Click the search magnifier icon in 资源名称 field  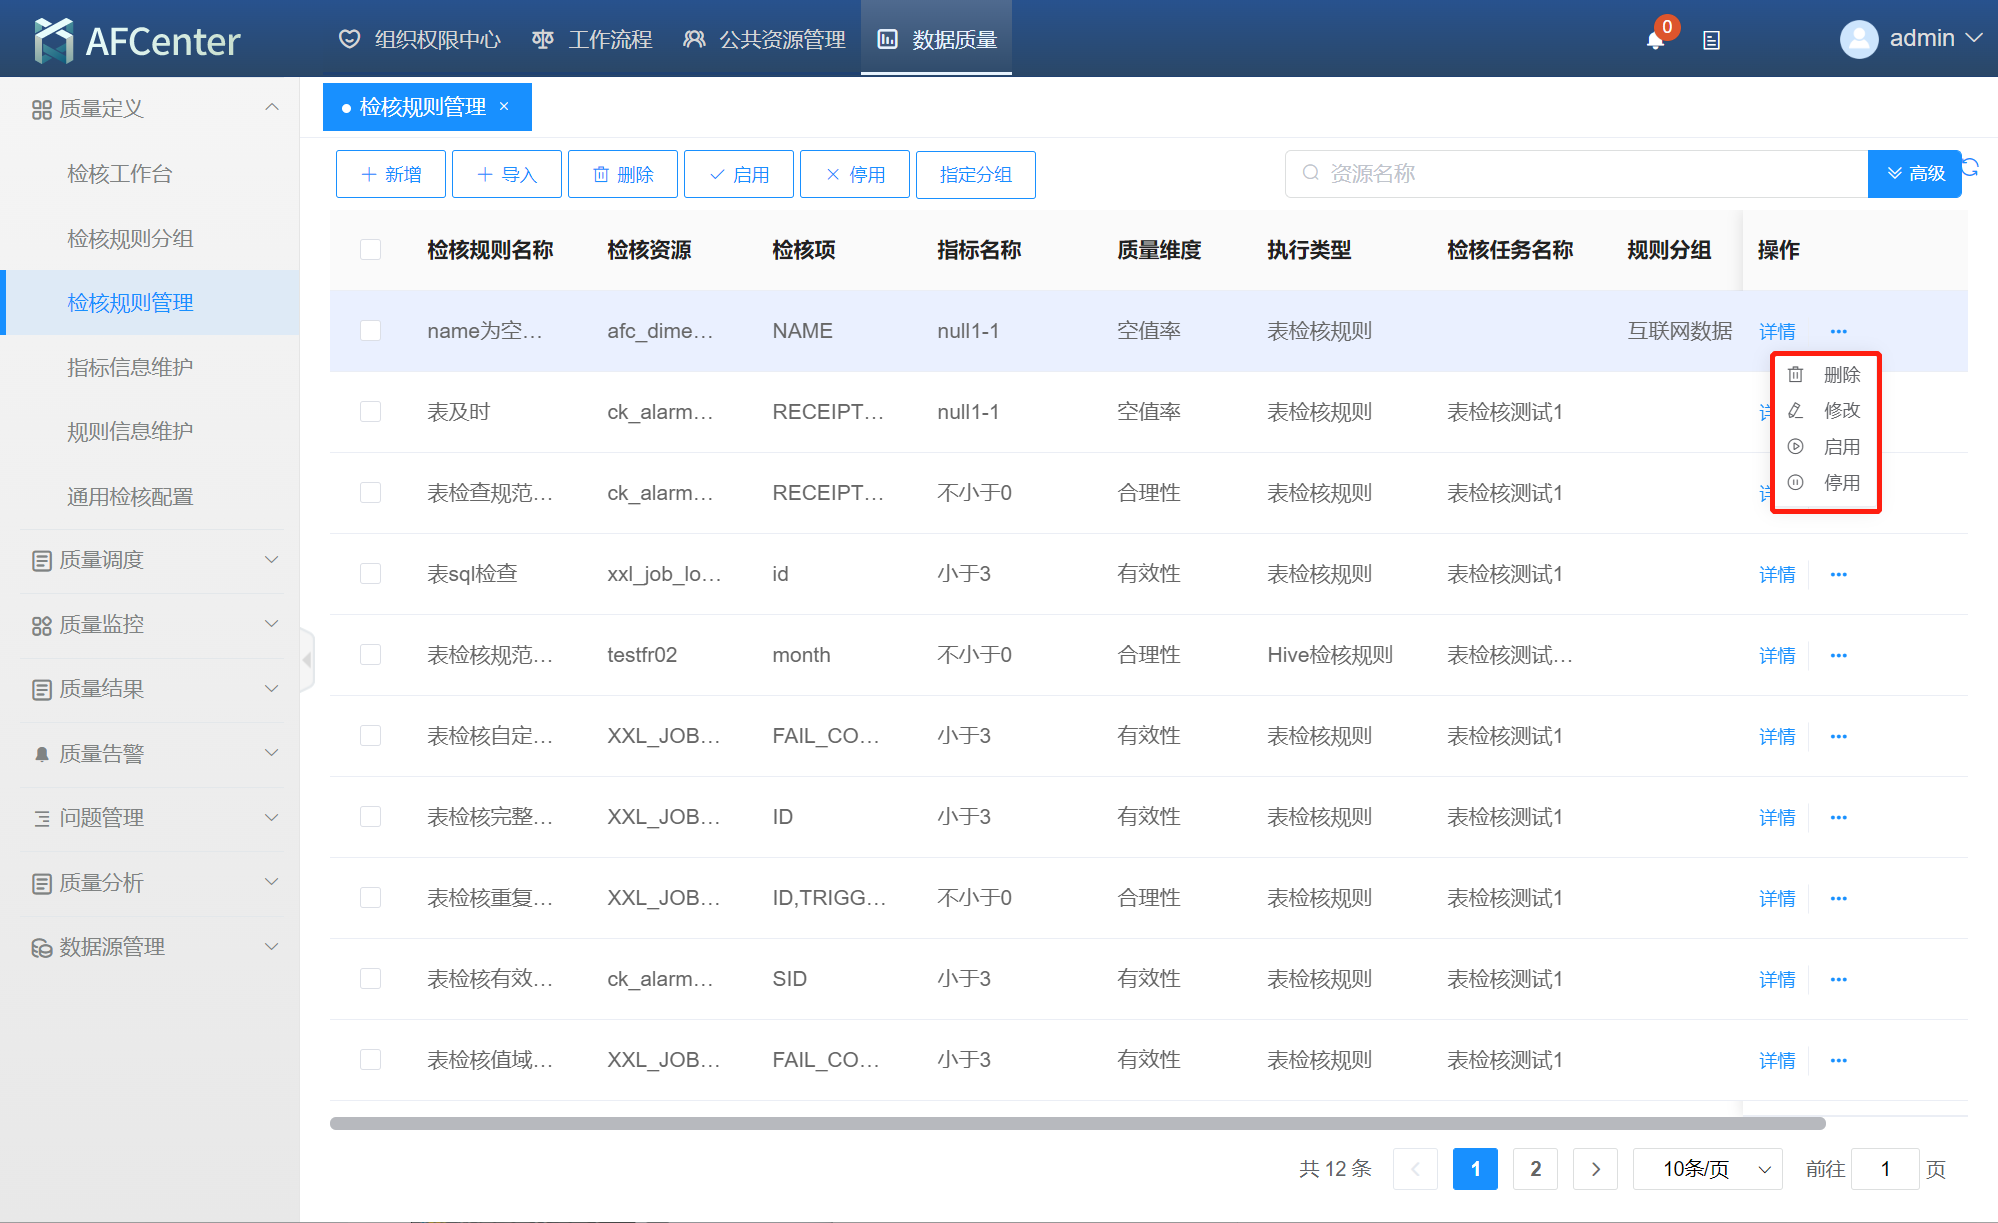point(1310,173)
